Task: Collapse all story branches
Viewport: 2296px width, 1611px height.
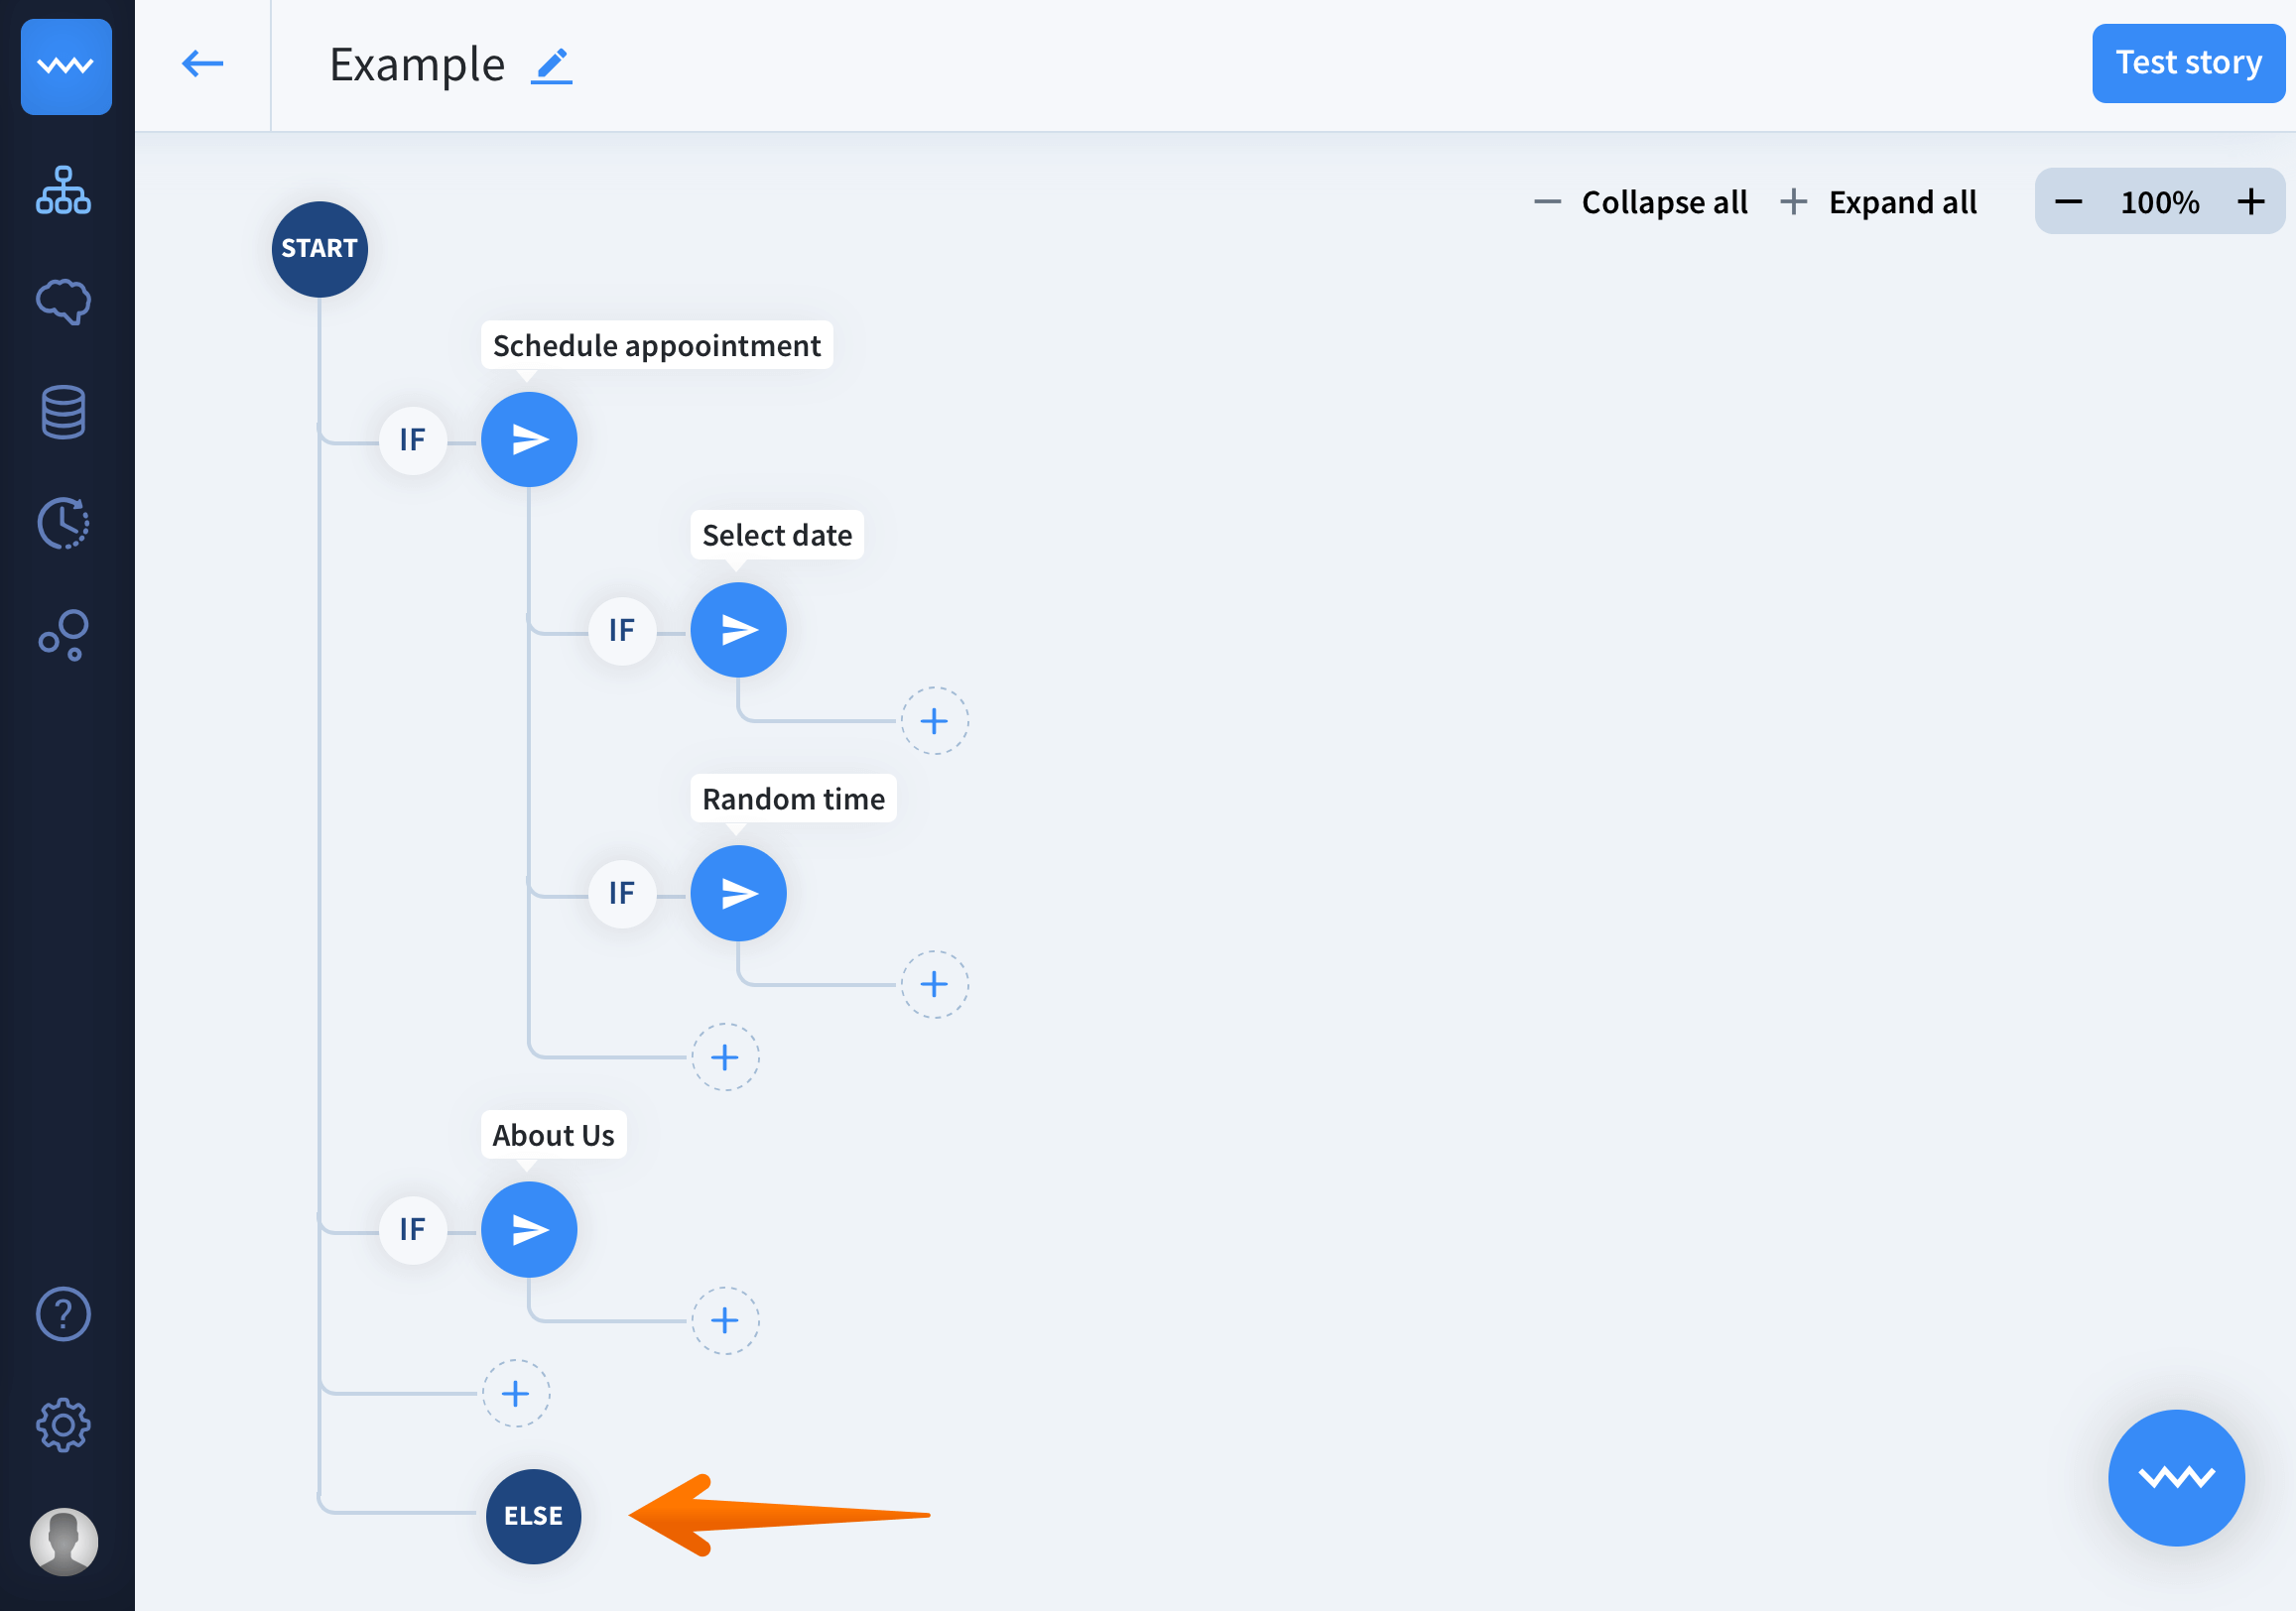Action: [x=1641, y=202]
